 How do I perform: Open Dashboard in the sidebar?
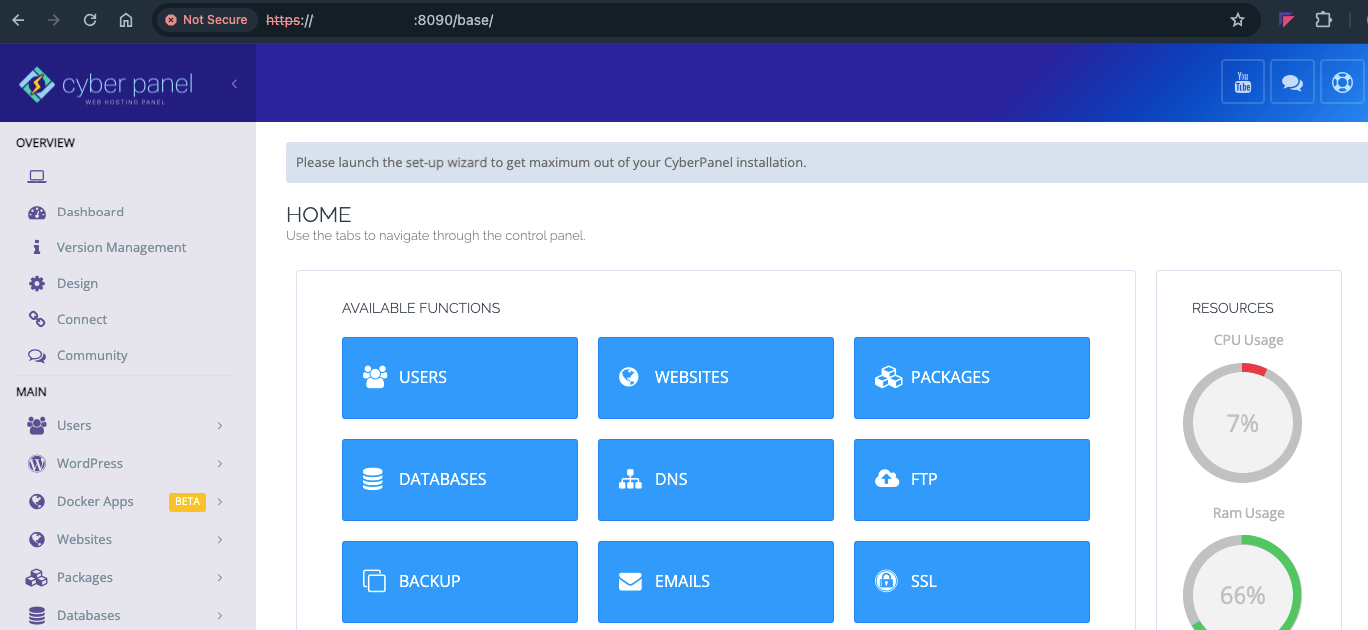pyautogui.click(x=90, y=212)
